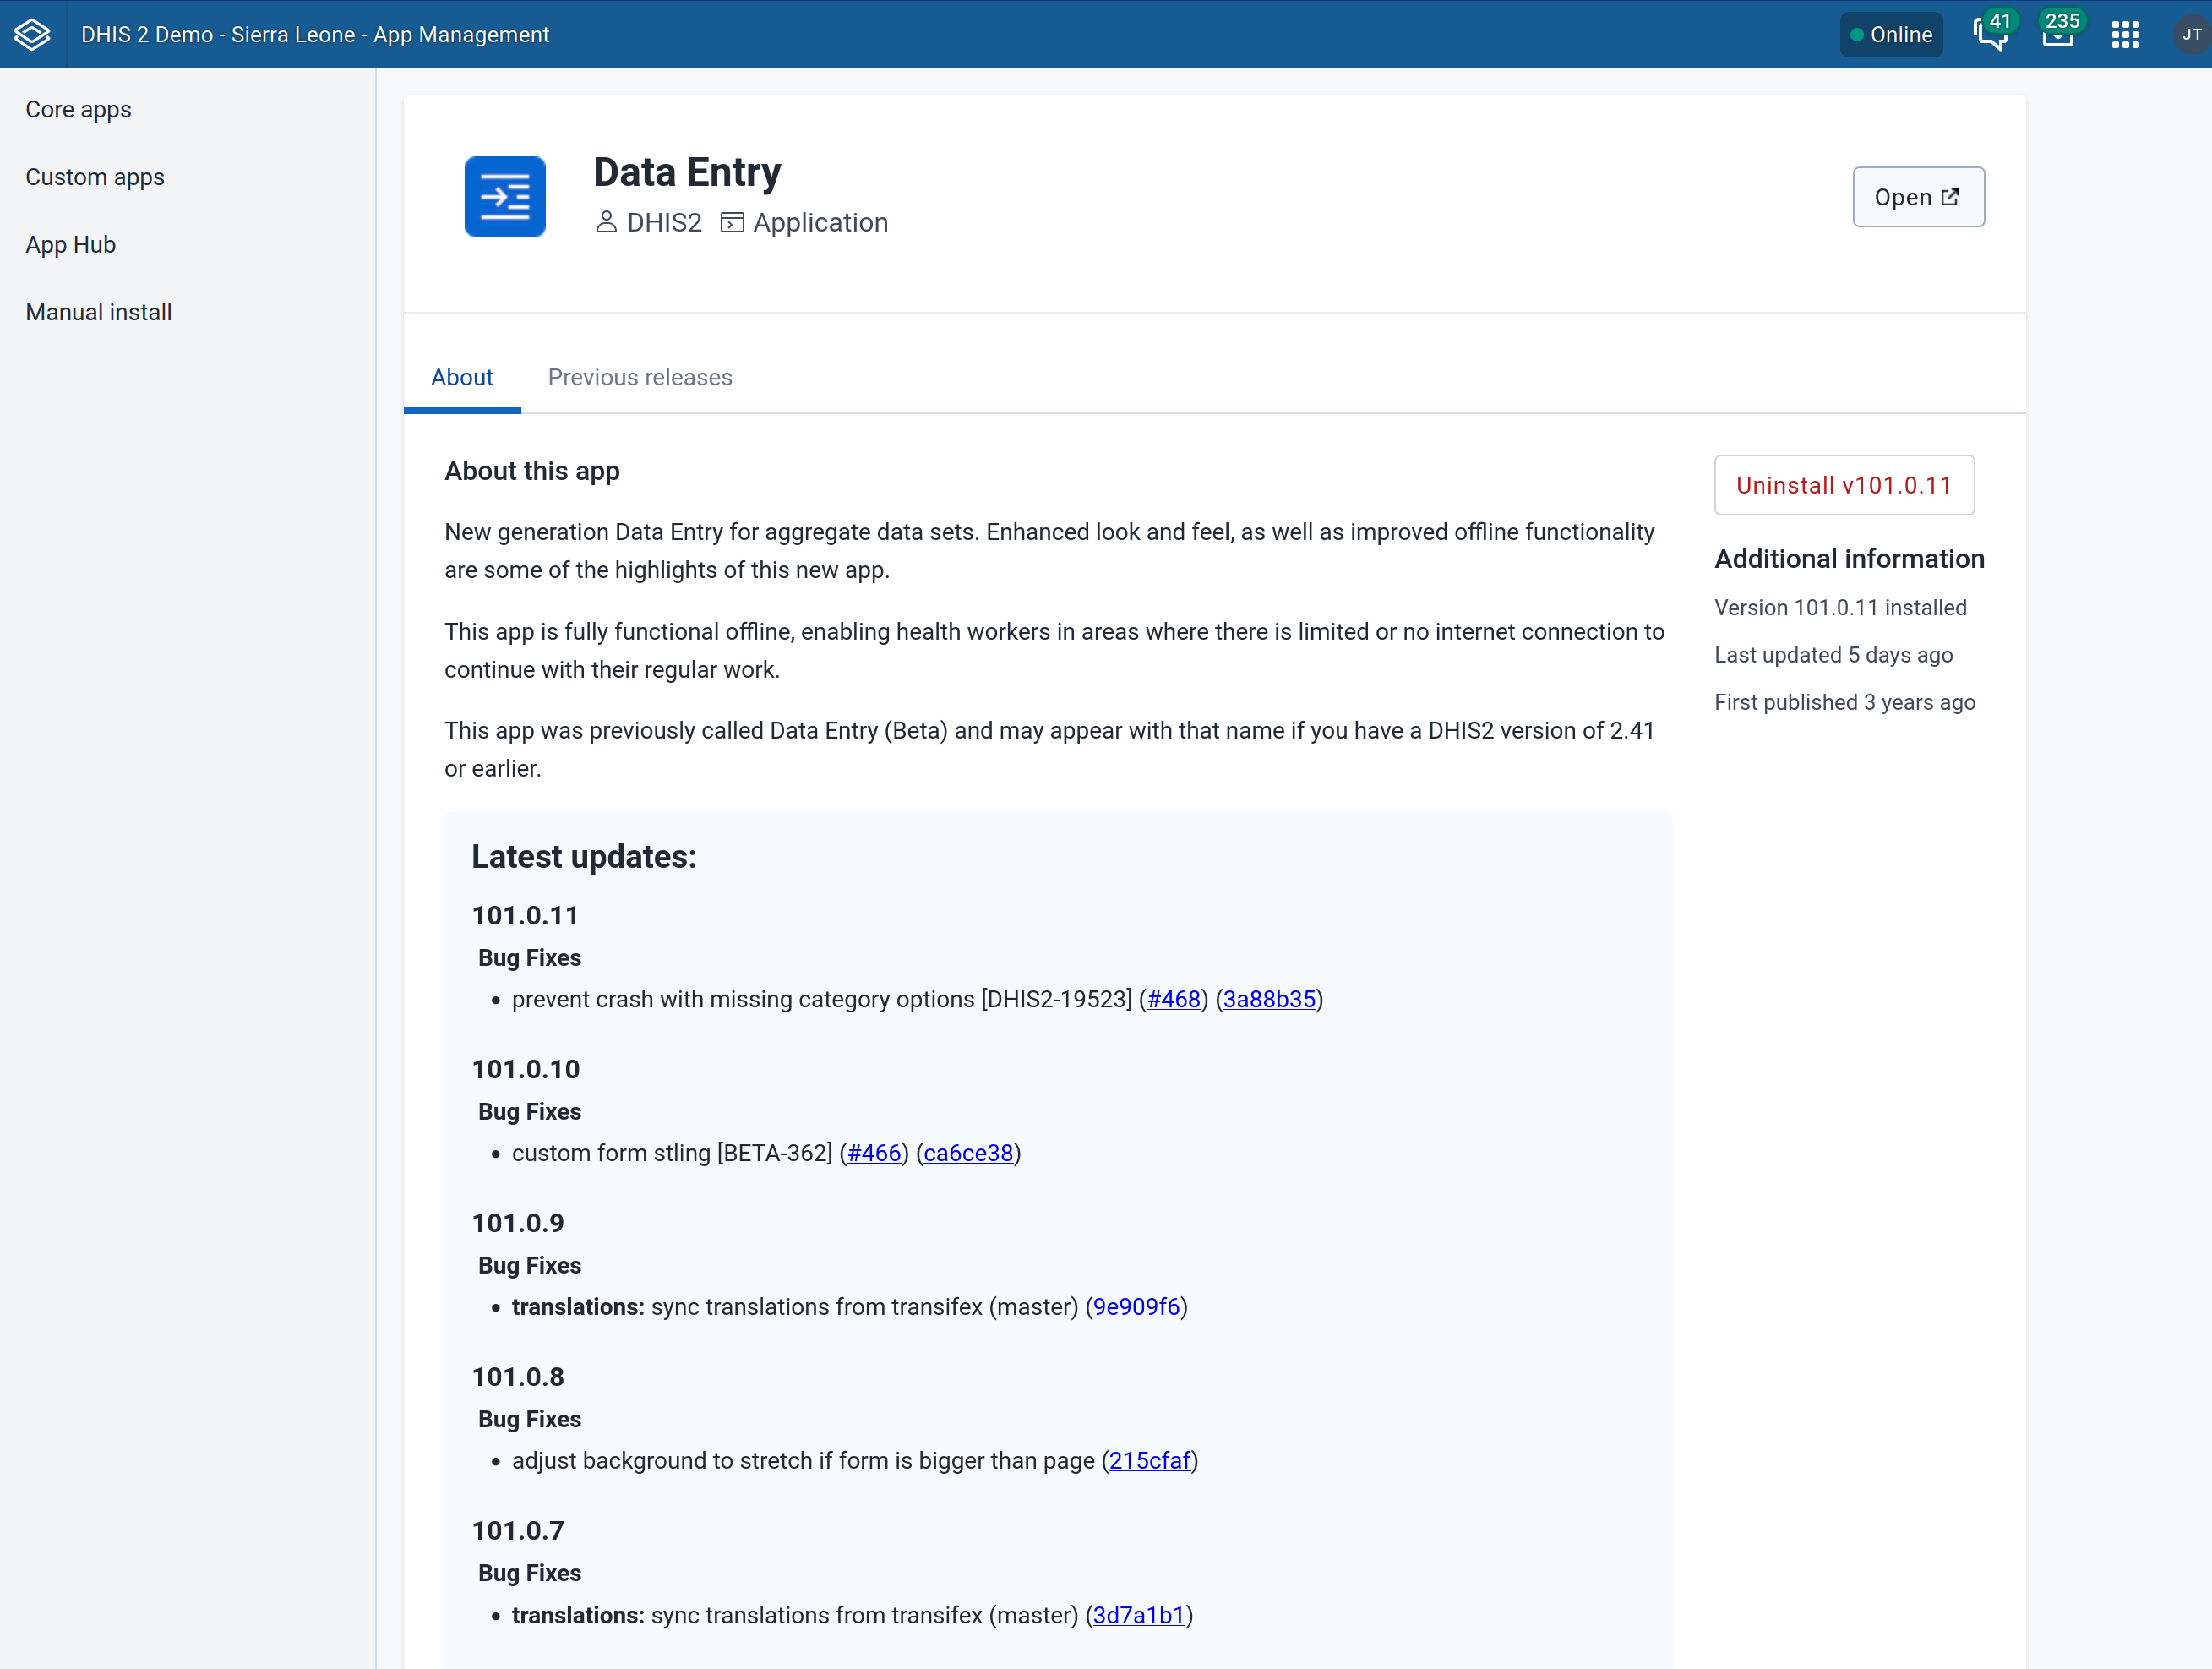Go to Custom apps in sidebar
This screenshot has height=1669, width=2212.
tap(95, 177)
